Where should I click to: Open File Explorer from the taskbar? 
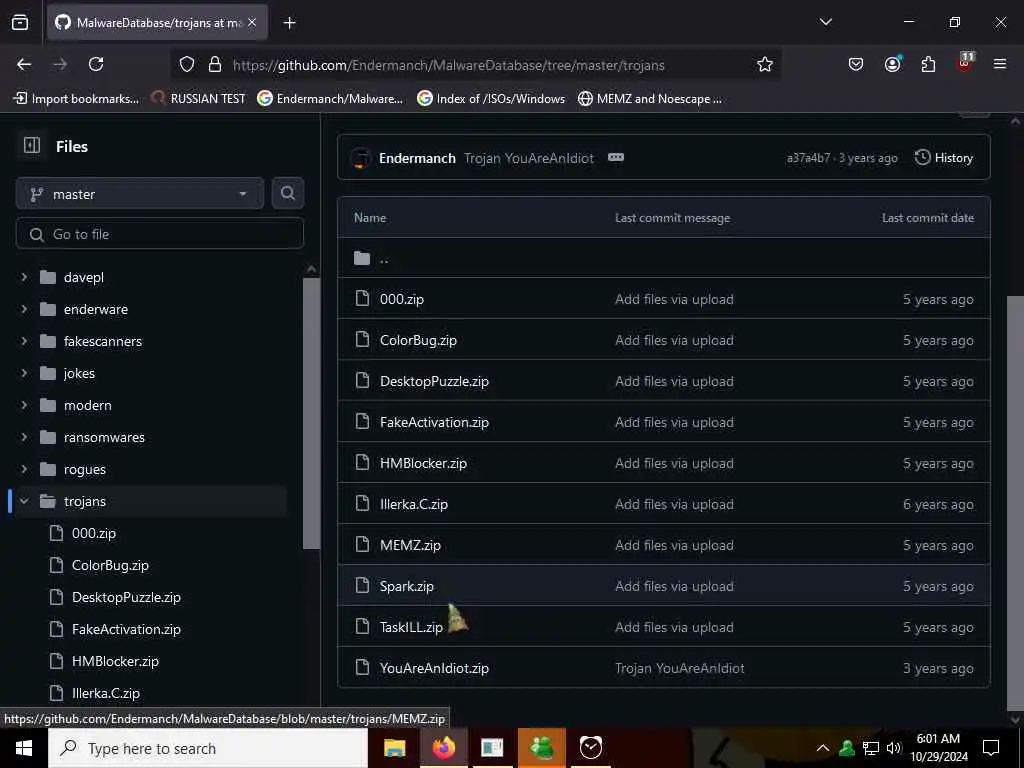(394, 748)
